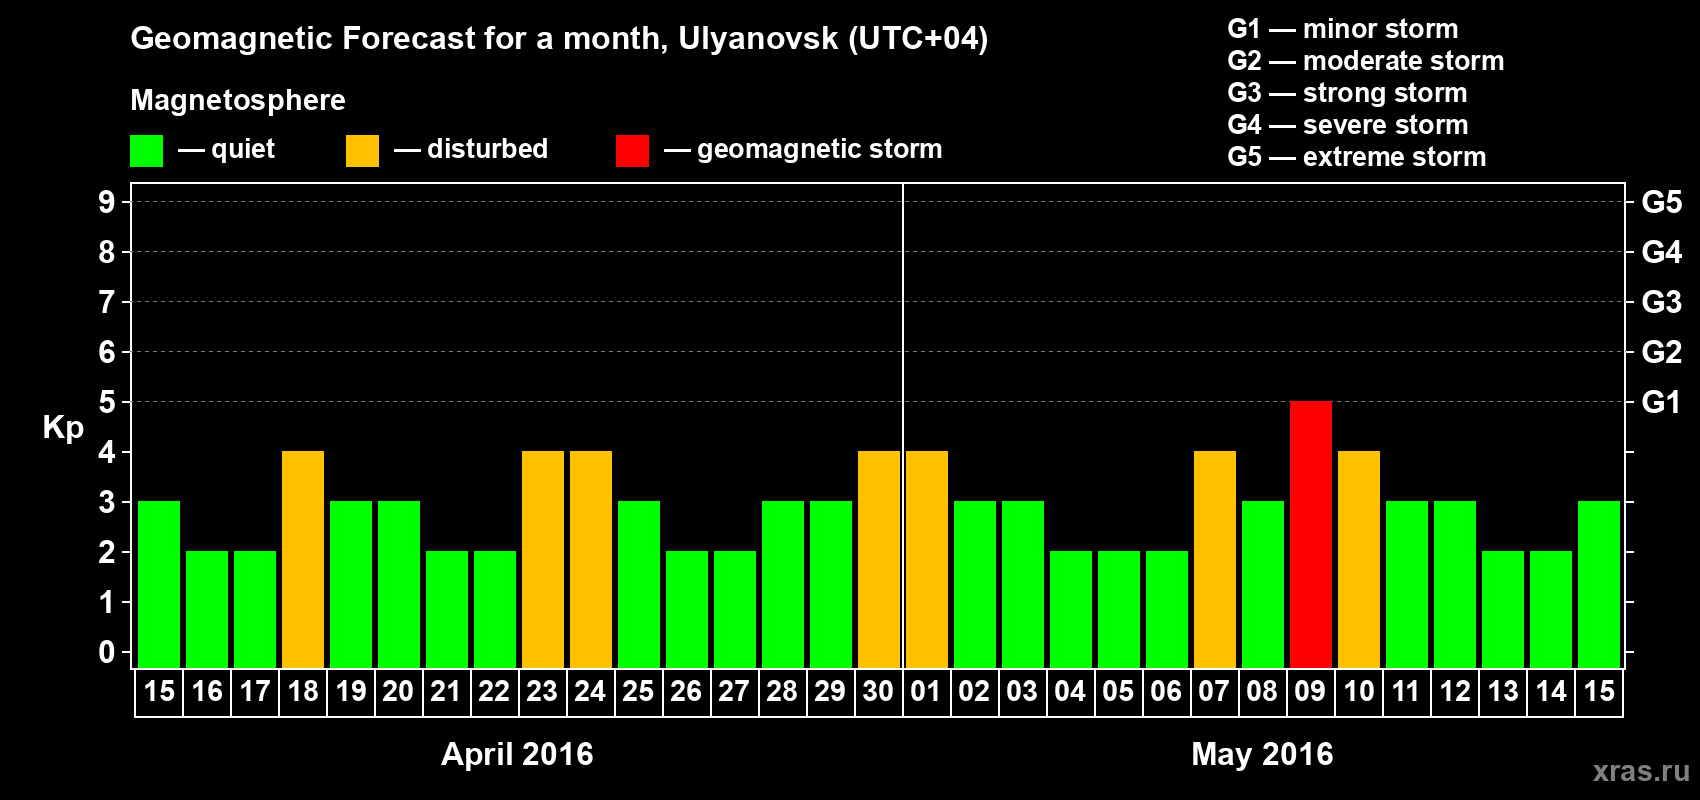Click the G5 label on right axis
Viewport: 1700px width, 800px height.
click(1662, 202)
